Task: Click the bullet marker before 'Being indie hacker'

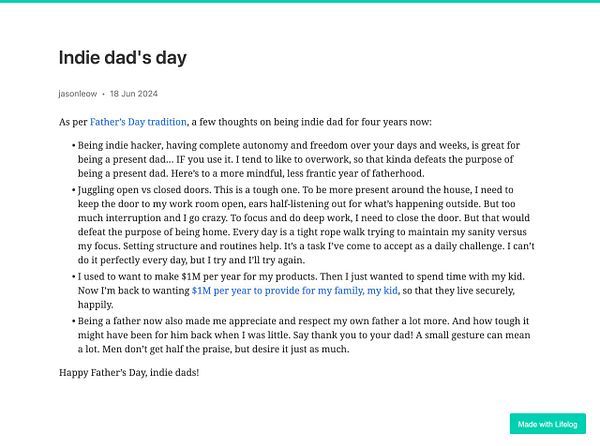Action: click(74, 146)
